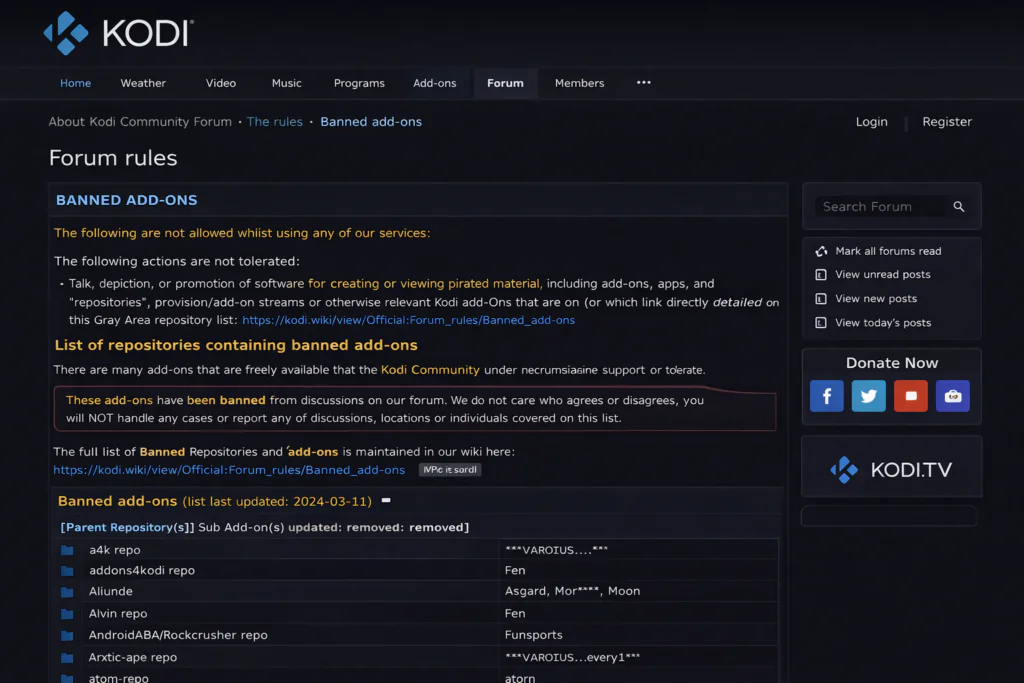
Task: Open the Banned add-ons breadcrumb link
Action: (370, 121)
